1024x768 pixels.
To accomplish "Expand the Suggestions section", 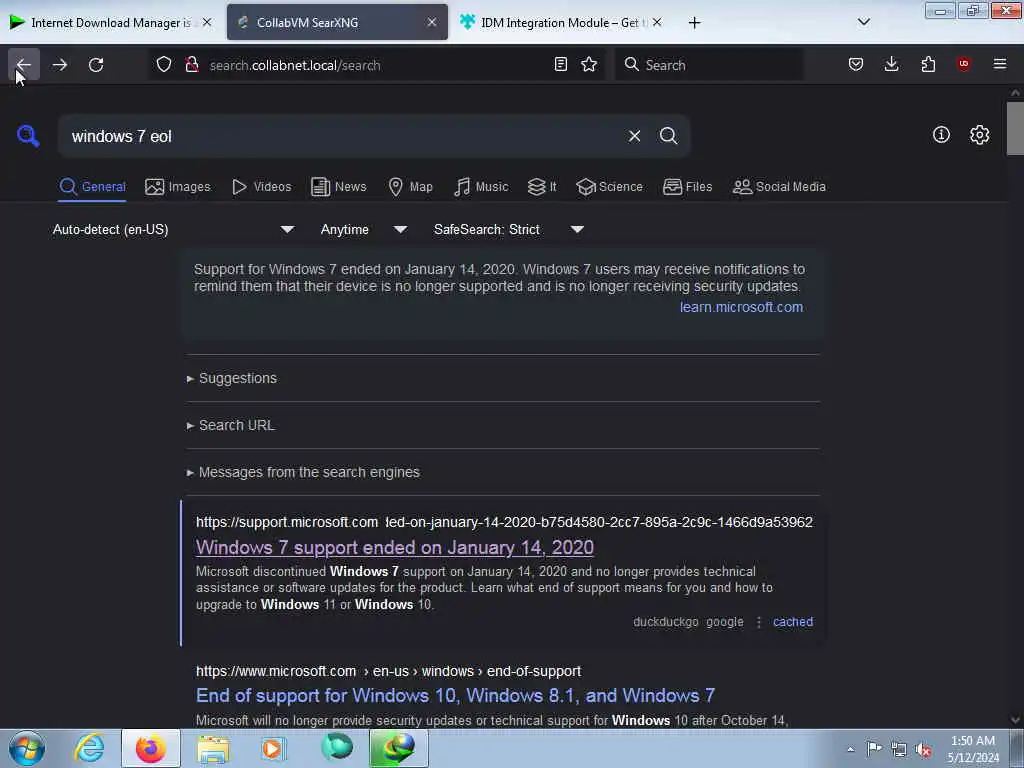I will 232,378.
